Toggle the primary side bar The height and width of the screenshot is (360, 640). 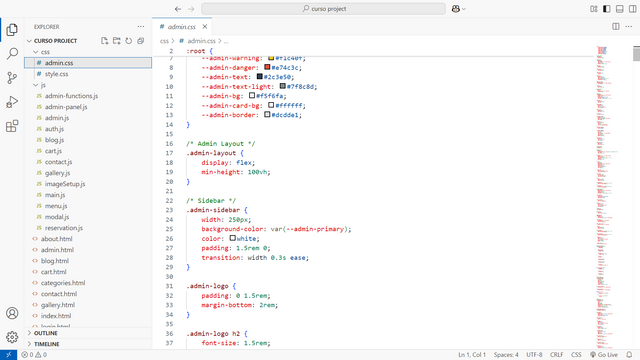tap(607, 9)
